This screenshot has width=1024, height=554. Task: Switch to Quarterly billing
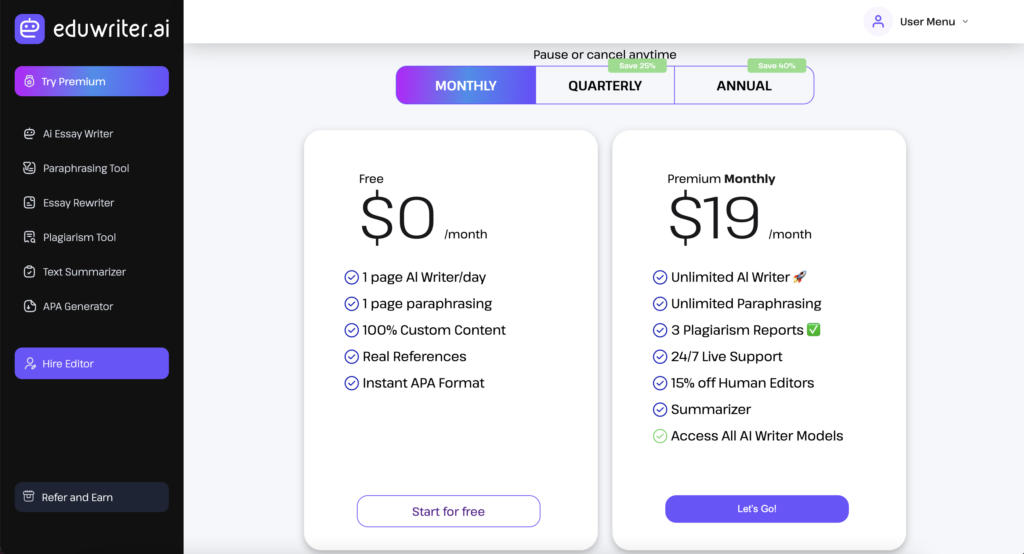coord(605,86)
